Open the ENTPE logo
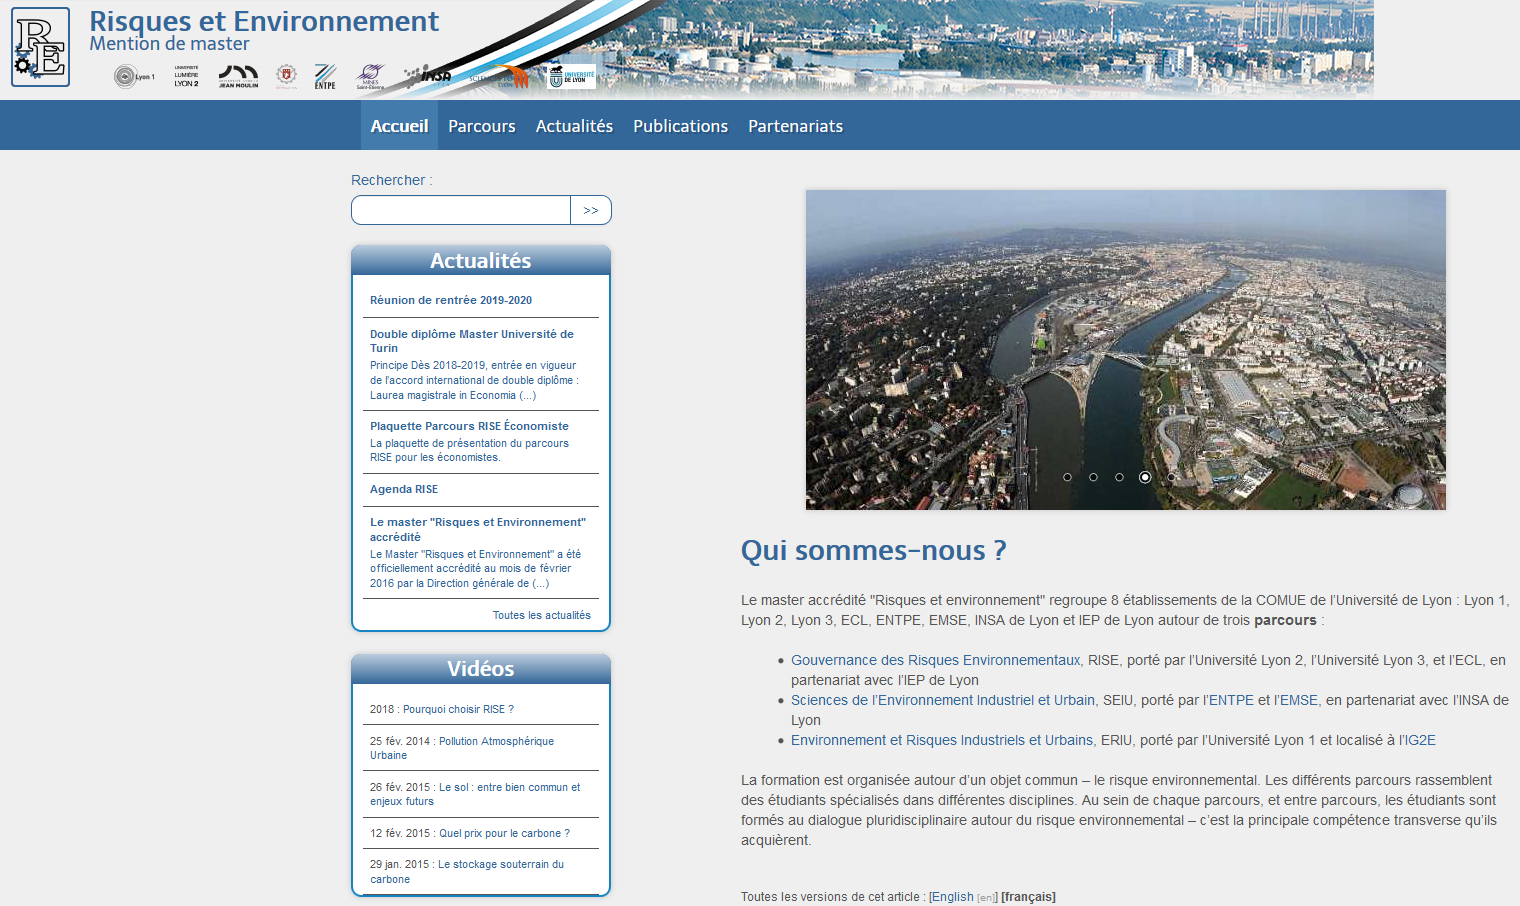1520x906 pixels. [325, 77]
